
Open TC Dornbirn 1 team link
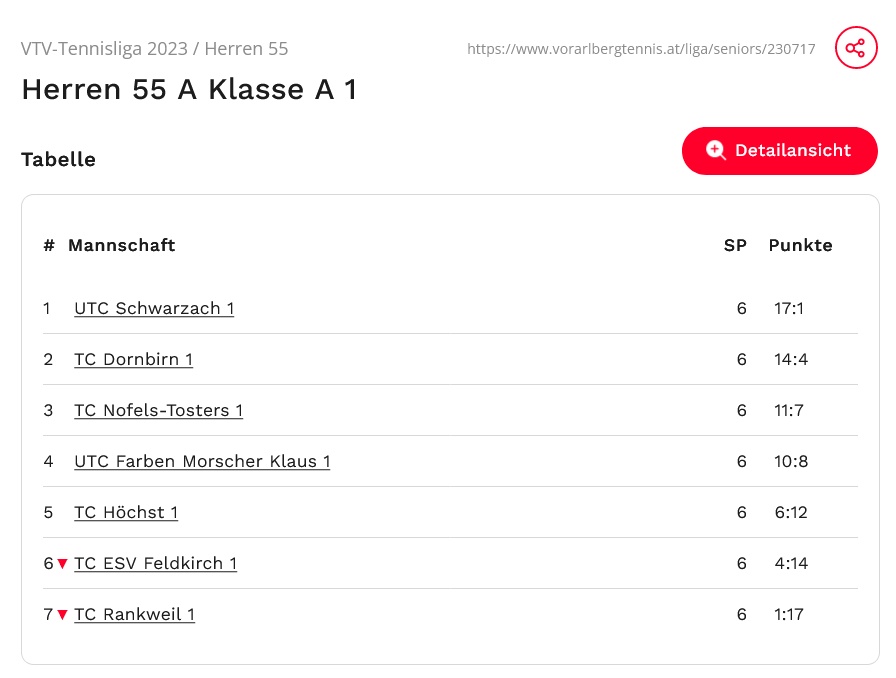coord(133,359)
